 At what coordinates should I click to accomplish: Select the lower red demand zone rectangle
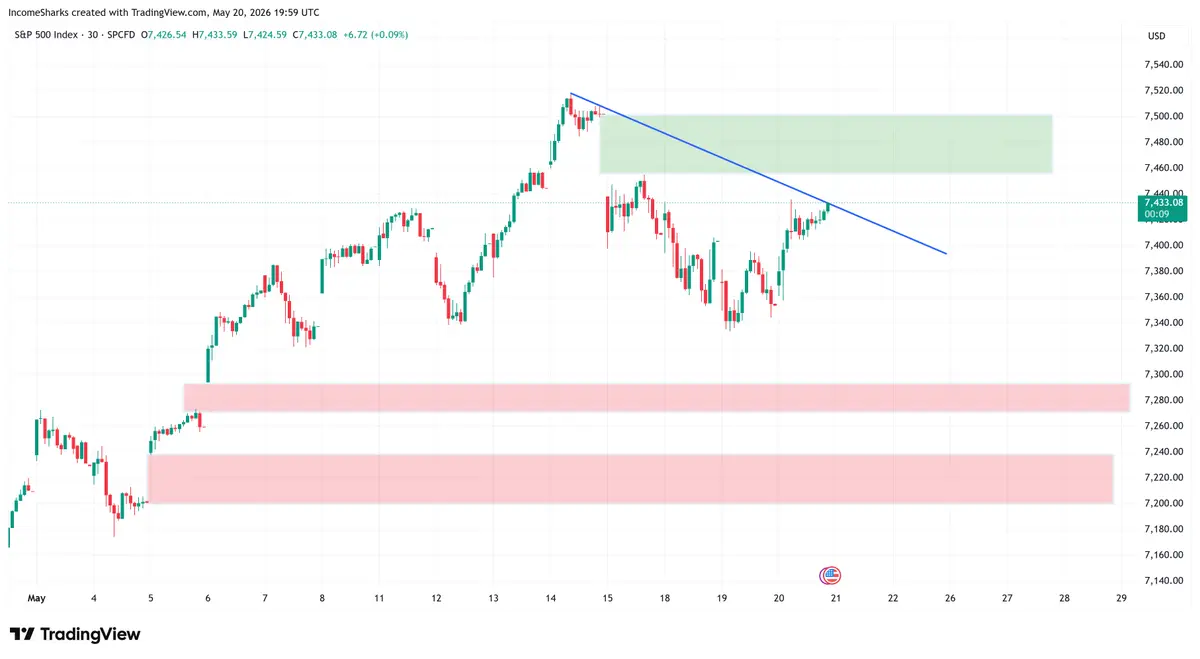[x=630, y=479]
